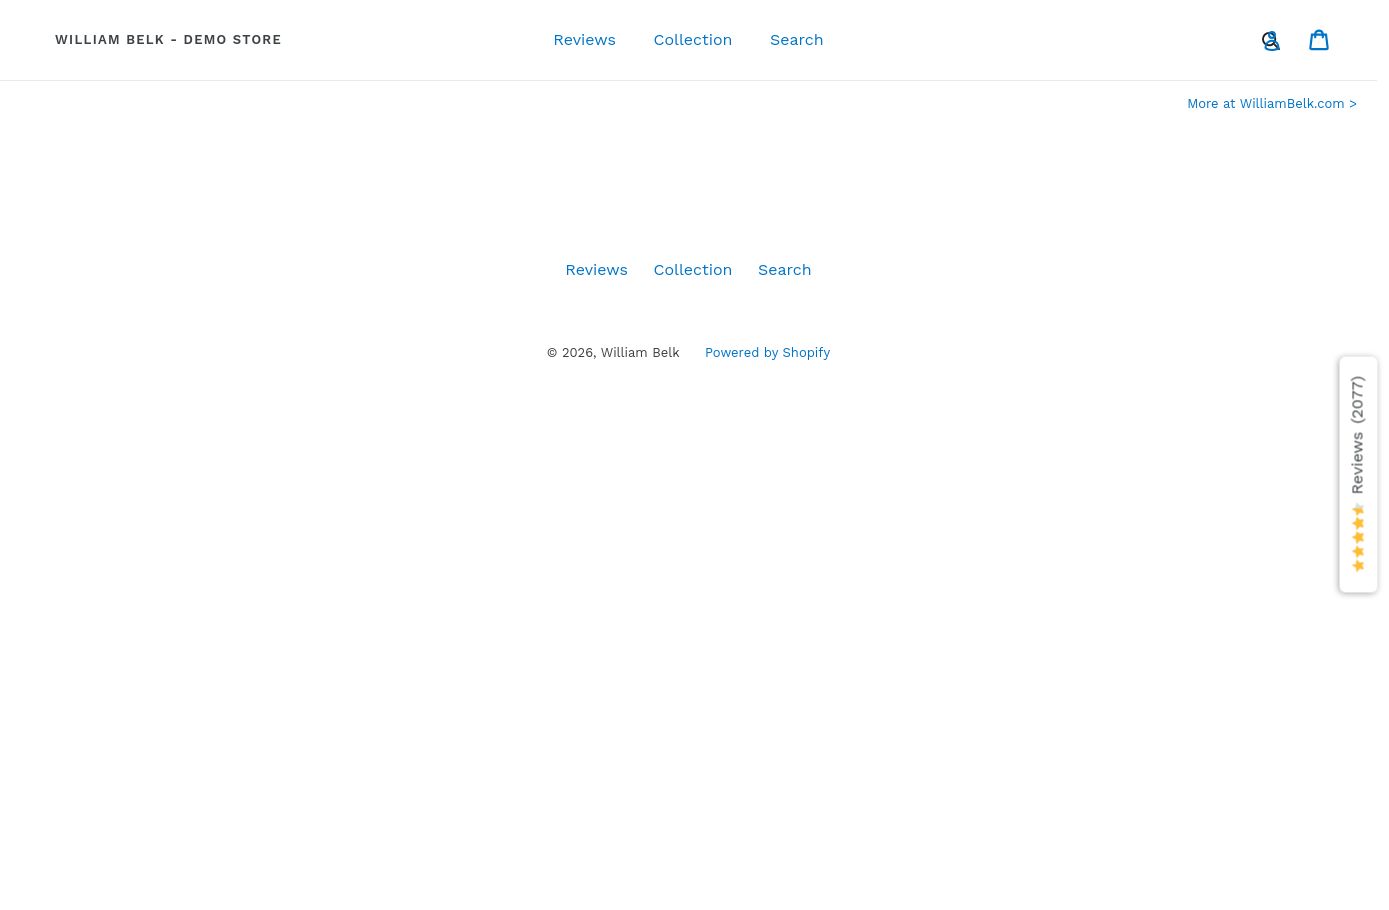Select Collection in the top navigation
Viewport: 1389px width, 910px height.
[692, 40]
